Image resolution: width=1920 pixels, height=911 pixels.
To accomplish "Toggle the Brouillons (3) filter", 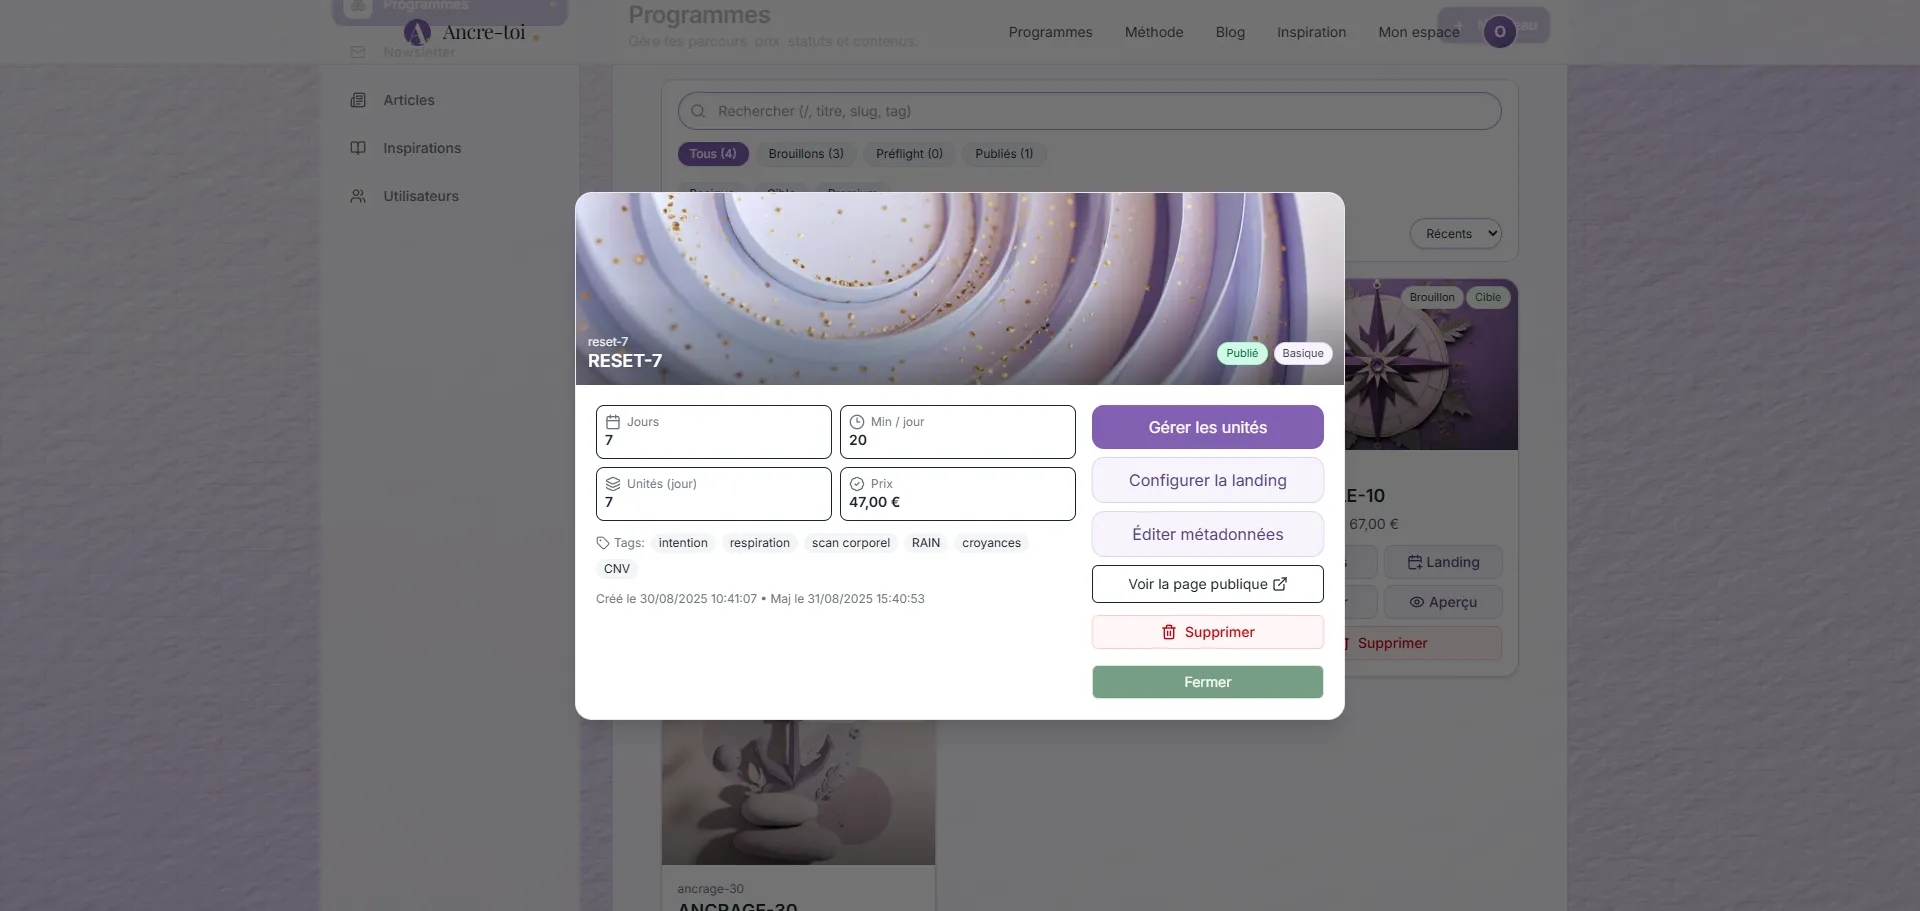I will pos(806,153).
